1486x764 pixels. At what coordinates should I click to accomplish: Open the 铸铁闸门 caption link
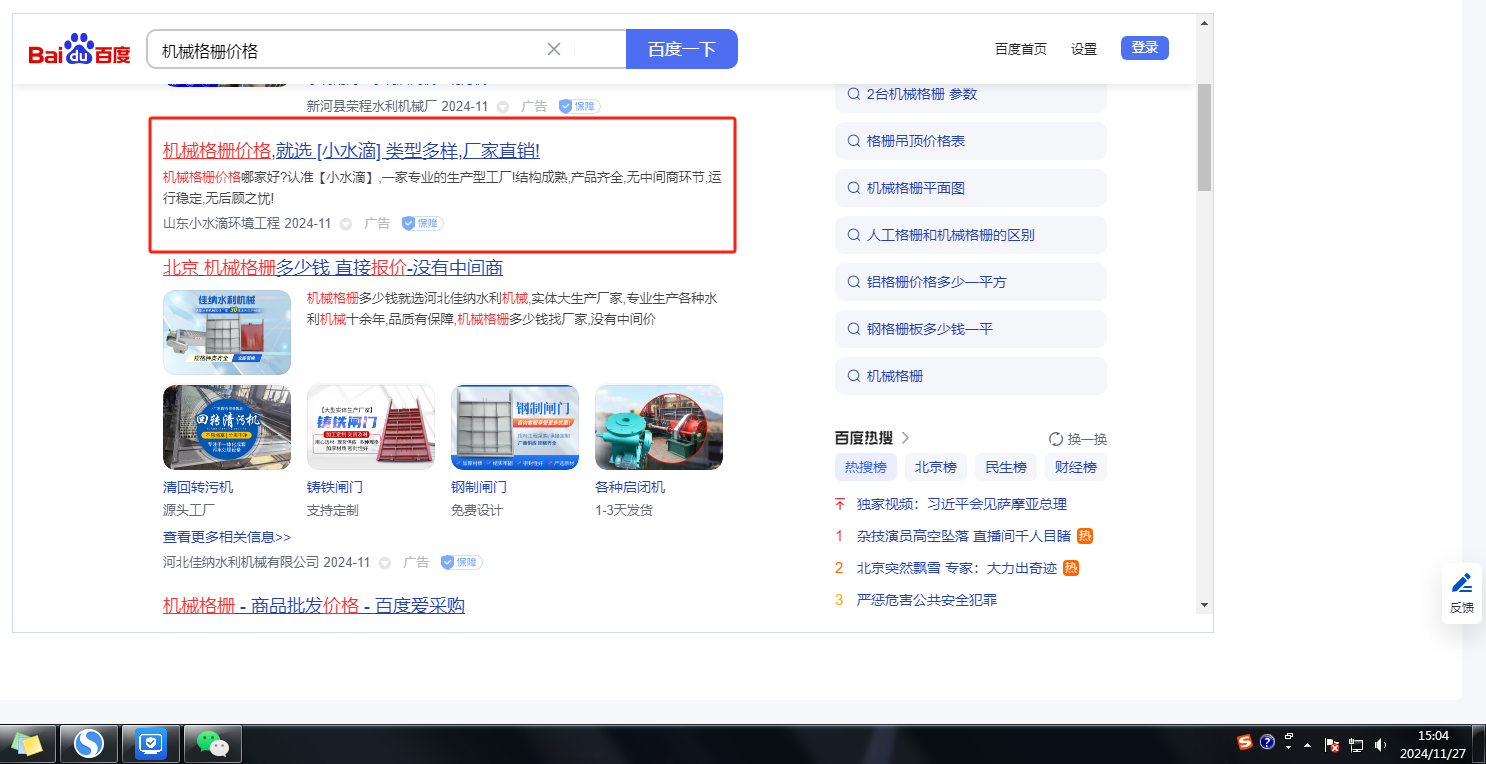(335, 487)
